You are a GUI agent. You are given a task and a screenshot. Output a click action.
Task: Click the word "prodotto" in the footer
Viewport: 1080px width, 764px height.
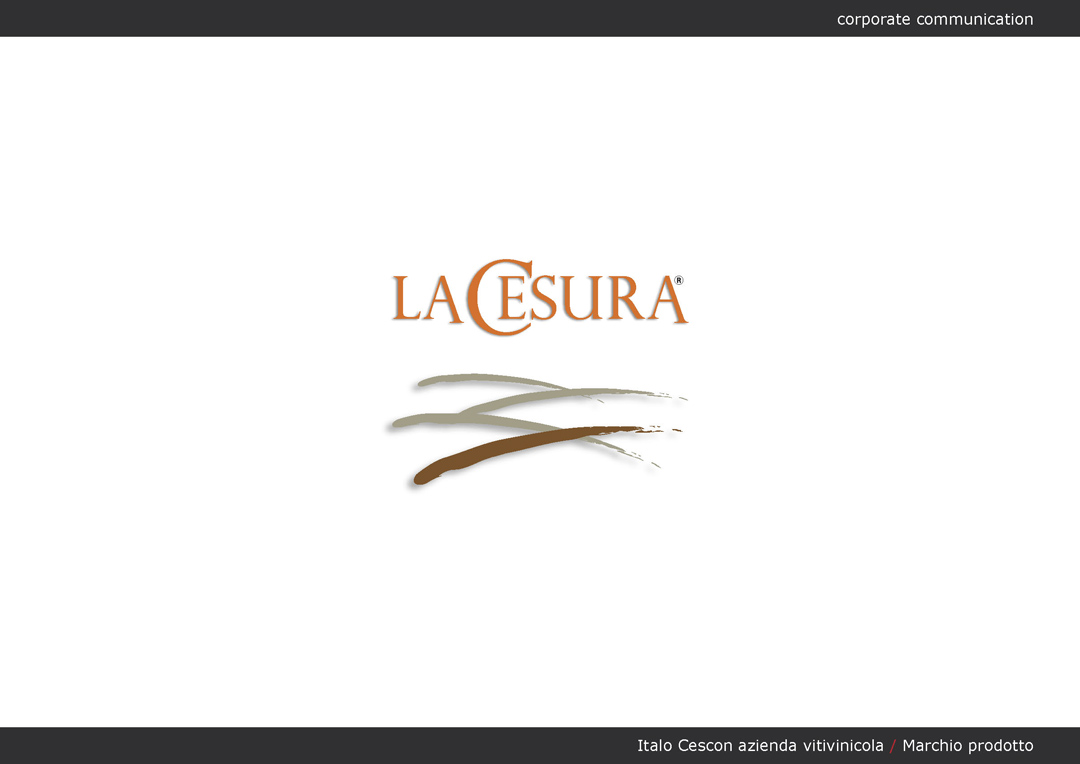click(x=1001, y=745)
